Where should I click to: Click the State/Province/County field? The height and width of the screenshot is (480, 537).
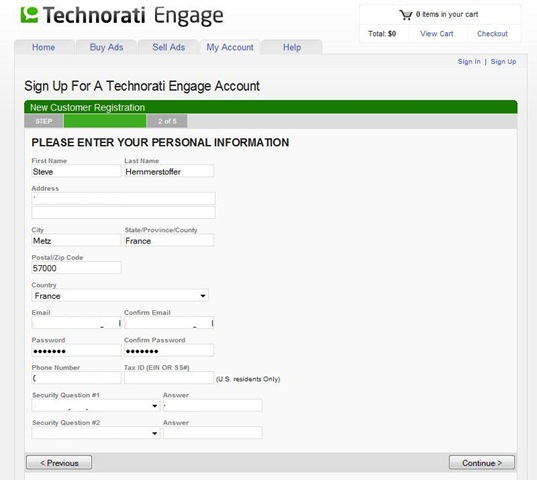pos(169,240)
